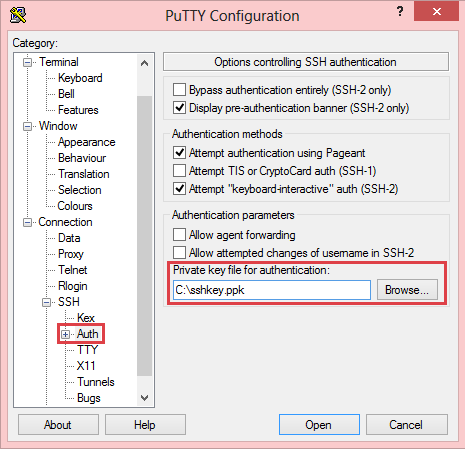This screenshot has width=465, height=449.
Task: Select Connection category
Action: pos(65,222)
